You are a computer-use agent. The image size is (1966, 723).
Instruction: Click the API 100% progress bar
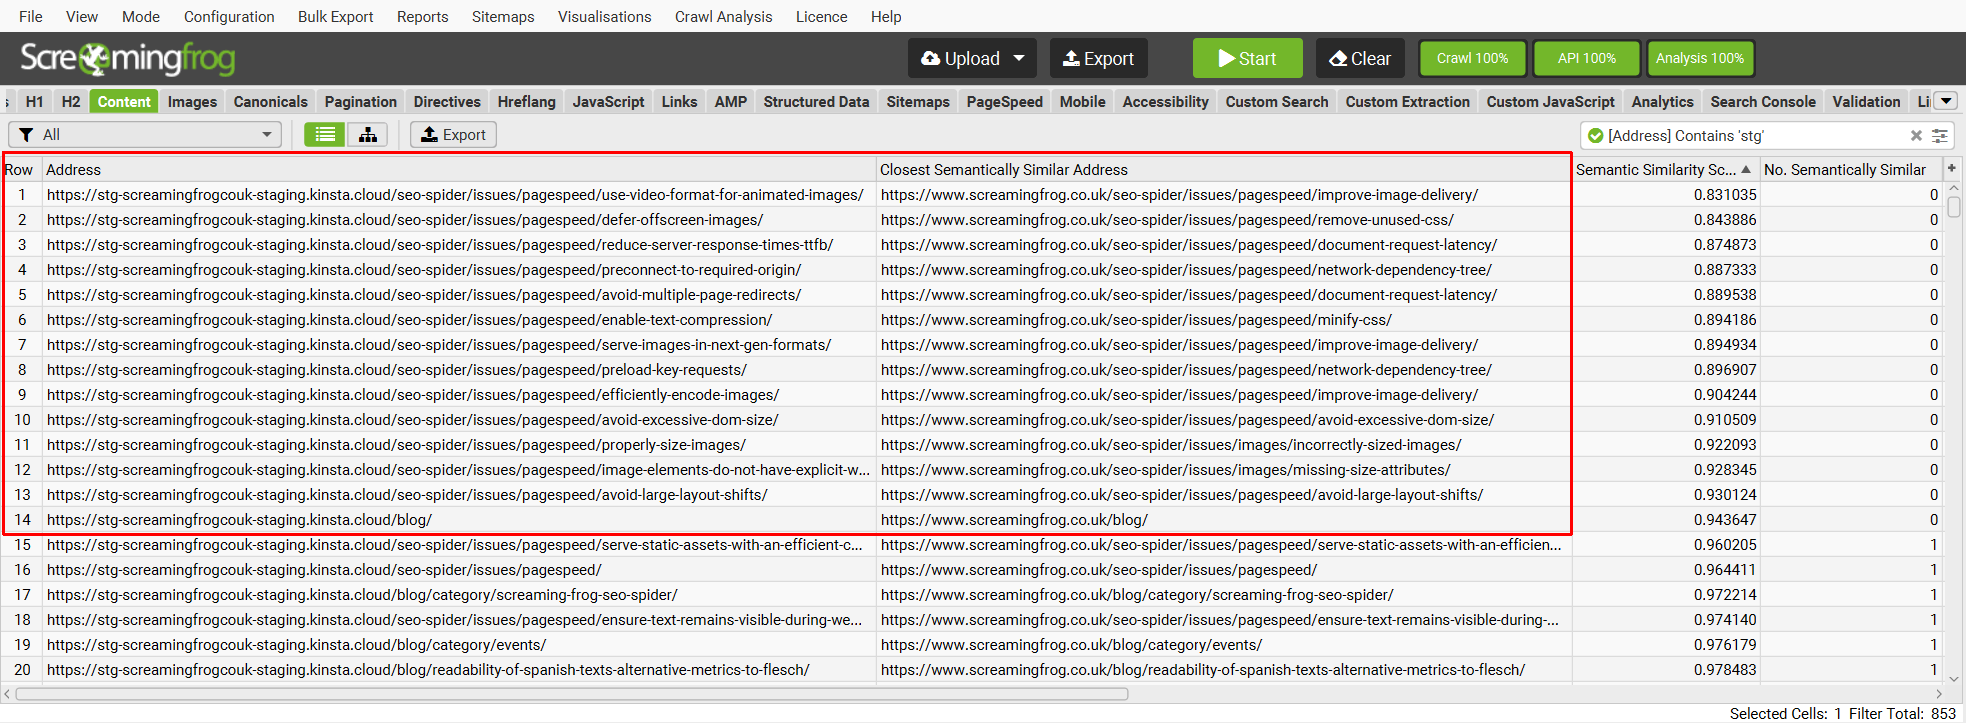point(1586,59)
